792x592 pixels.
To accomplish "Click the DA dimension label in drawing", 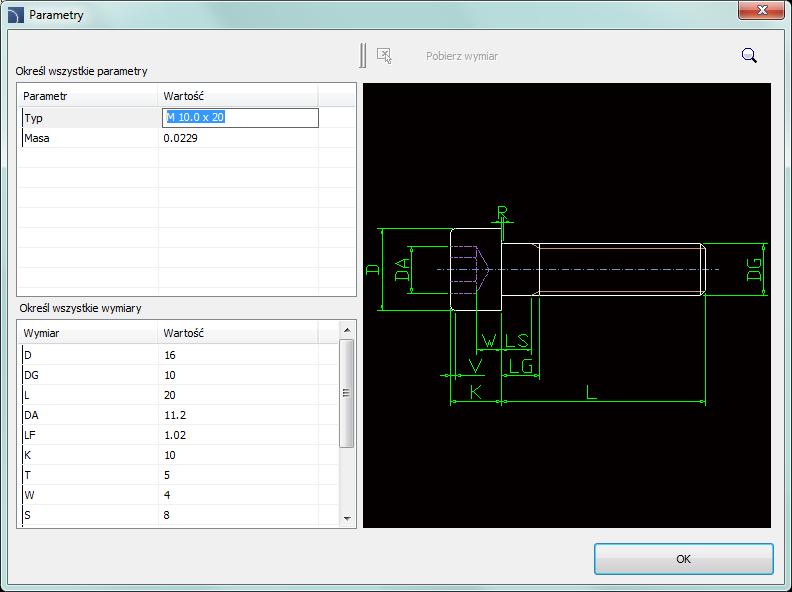I will tap(402, 269).
